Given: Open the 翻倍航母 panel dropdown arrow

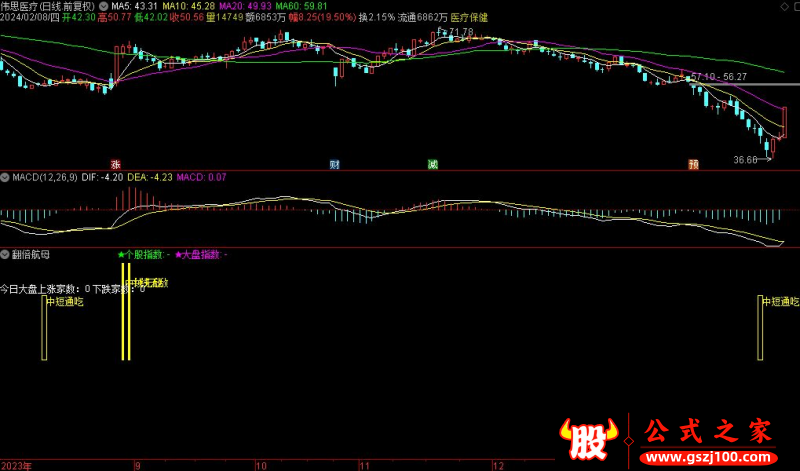Looking at the screenshot, I should pos(5,254).
